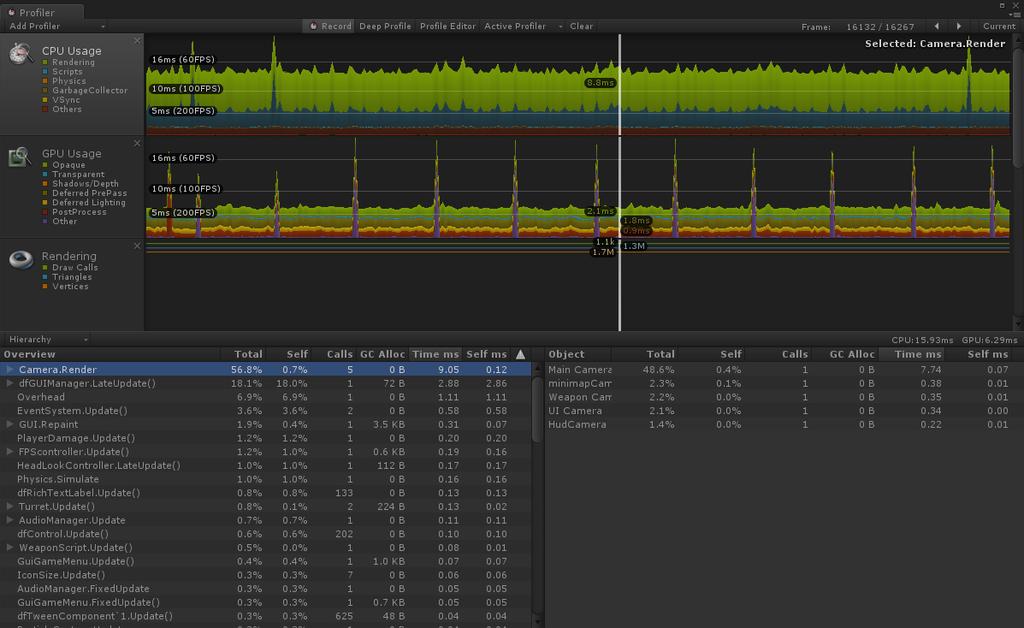Expand the GUI.Repaint row
Image resolution: width=1024 pixels, height=628 pixels.
coord(10,424)
